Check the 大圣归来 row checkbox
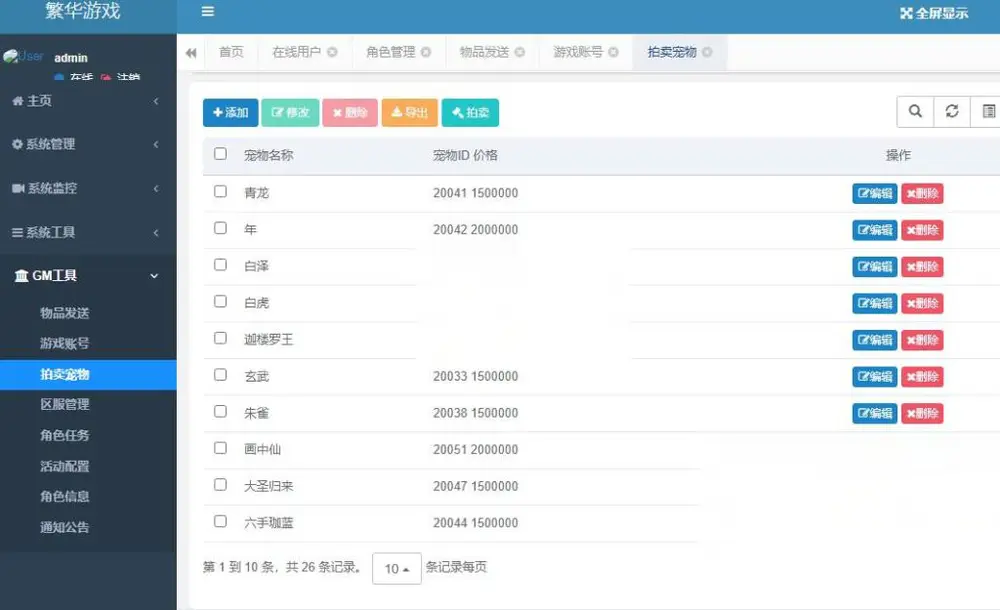Image resolution: width=1000 pixels, height=610 pixels. [221, 485]
